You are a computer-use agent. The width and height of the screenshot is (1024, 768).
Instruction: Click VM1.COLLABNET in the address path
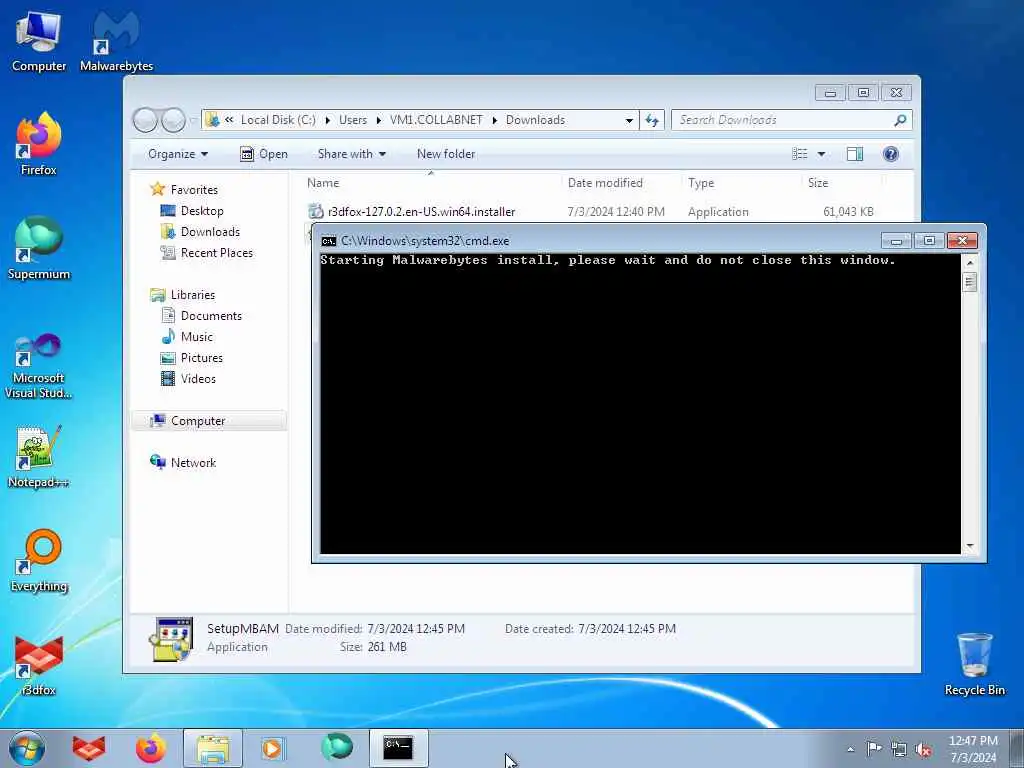point(436,120)
